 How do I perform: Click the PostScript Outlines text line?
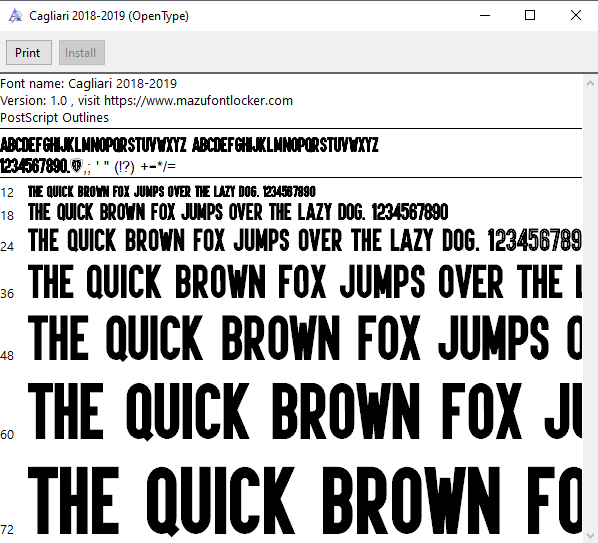(x=55, y=117)
